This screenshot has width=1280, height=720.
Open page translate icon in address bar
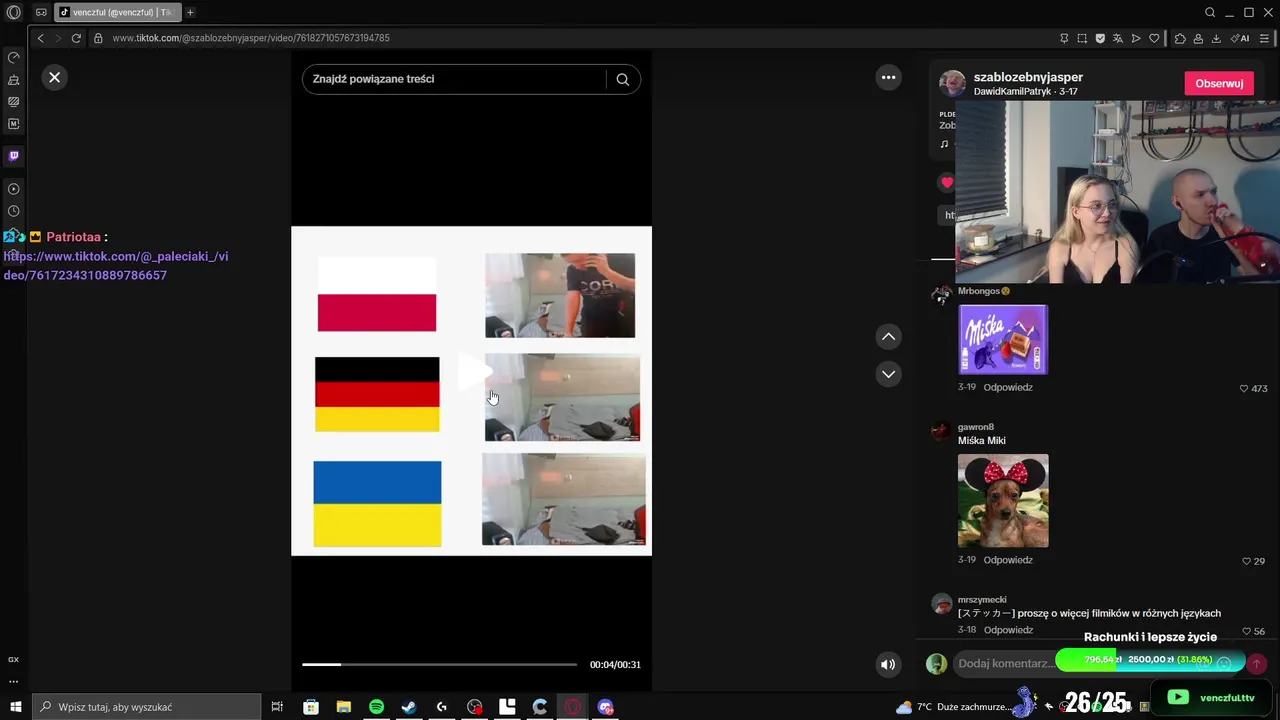click(1118, 38)
